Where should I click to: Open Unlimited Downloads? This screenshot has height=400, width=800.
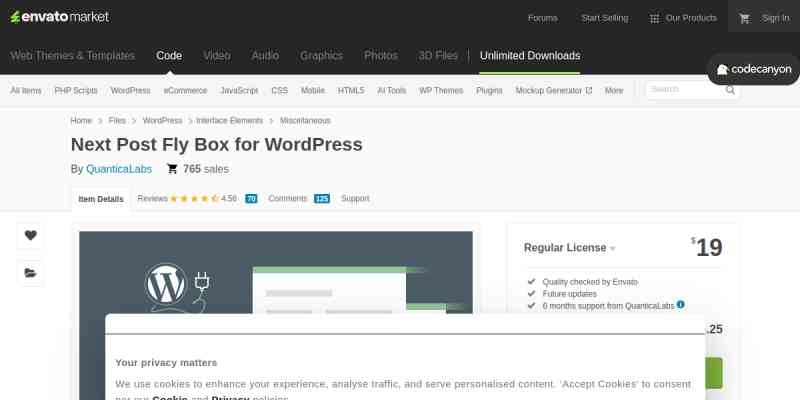click(530, 56)
